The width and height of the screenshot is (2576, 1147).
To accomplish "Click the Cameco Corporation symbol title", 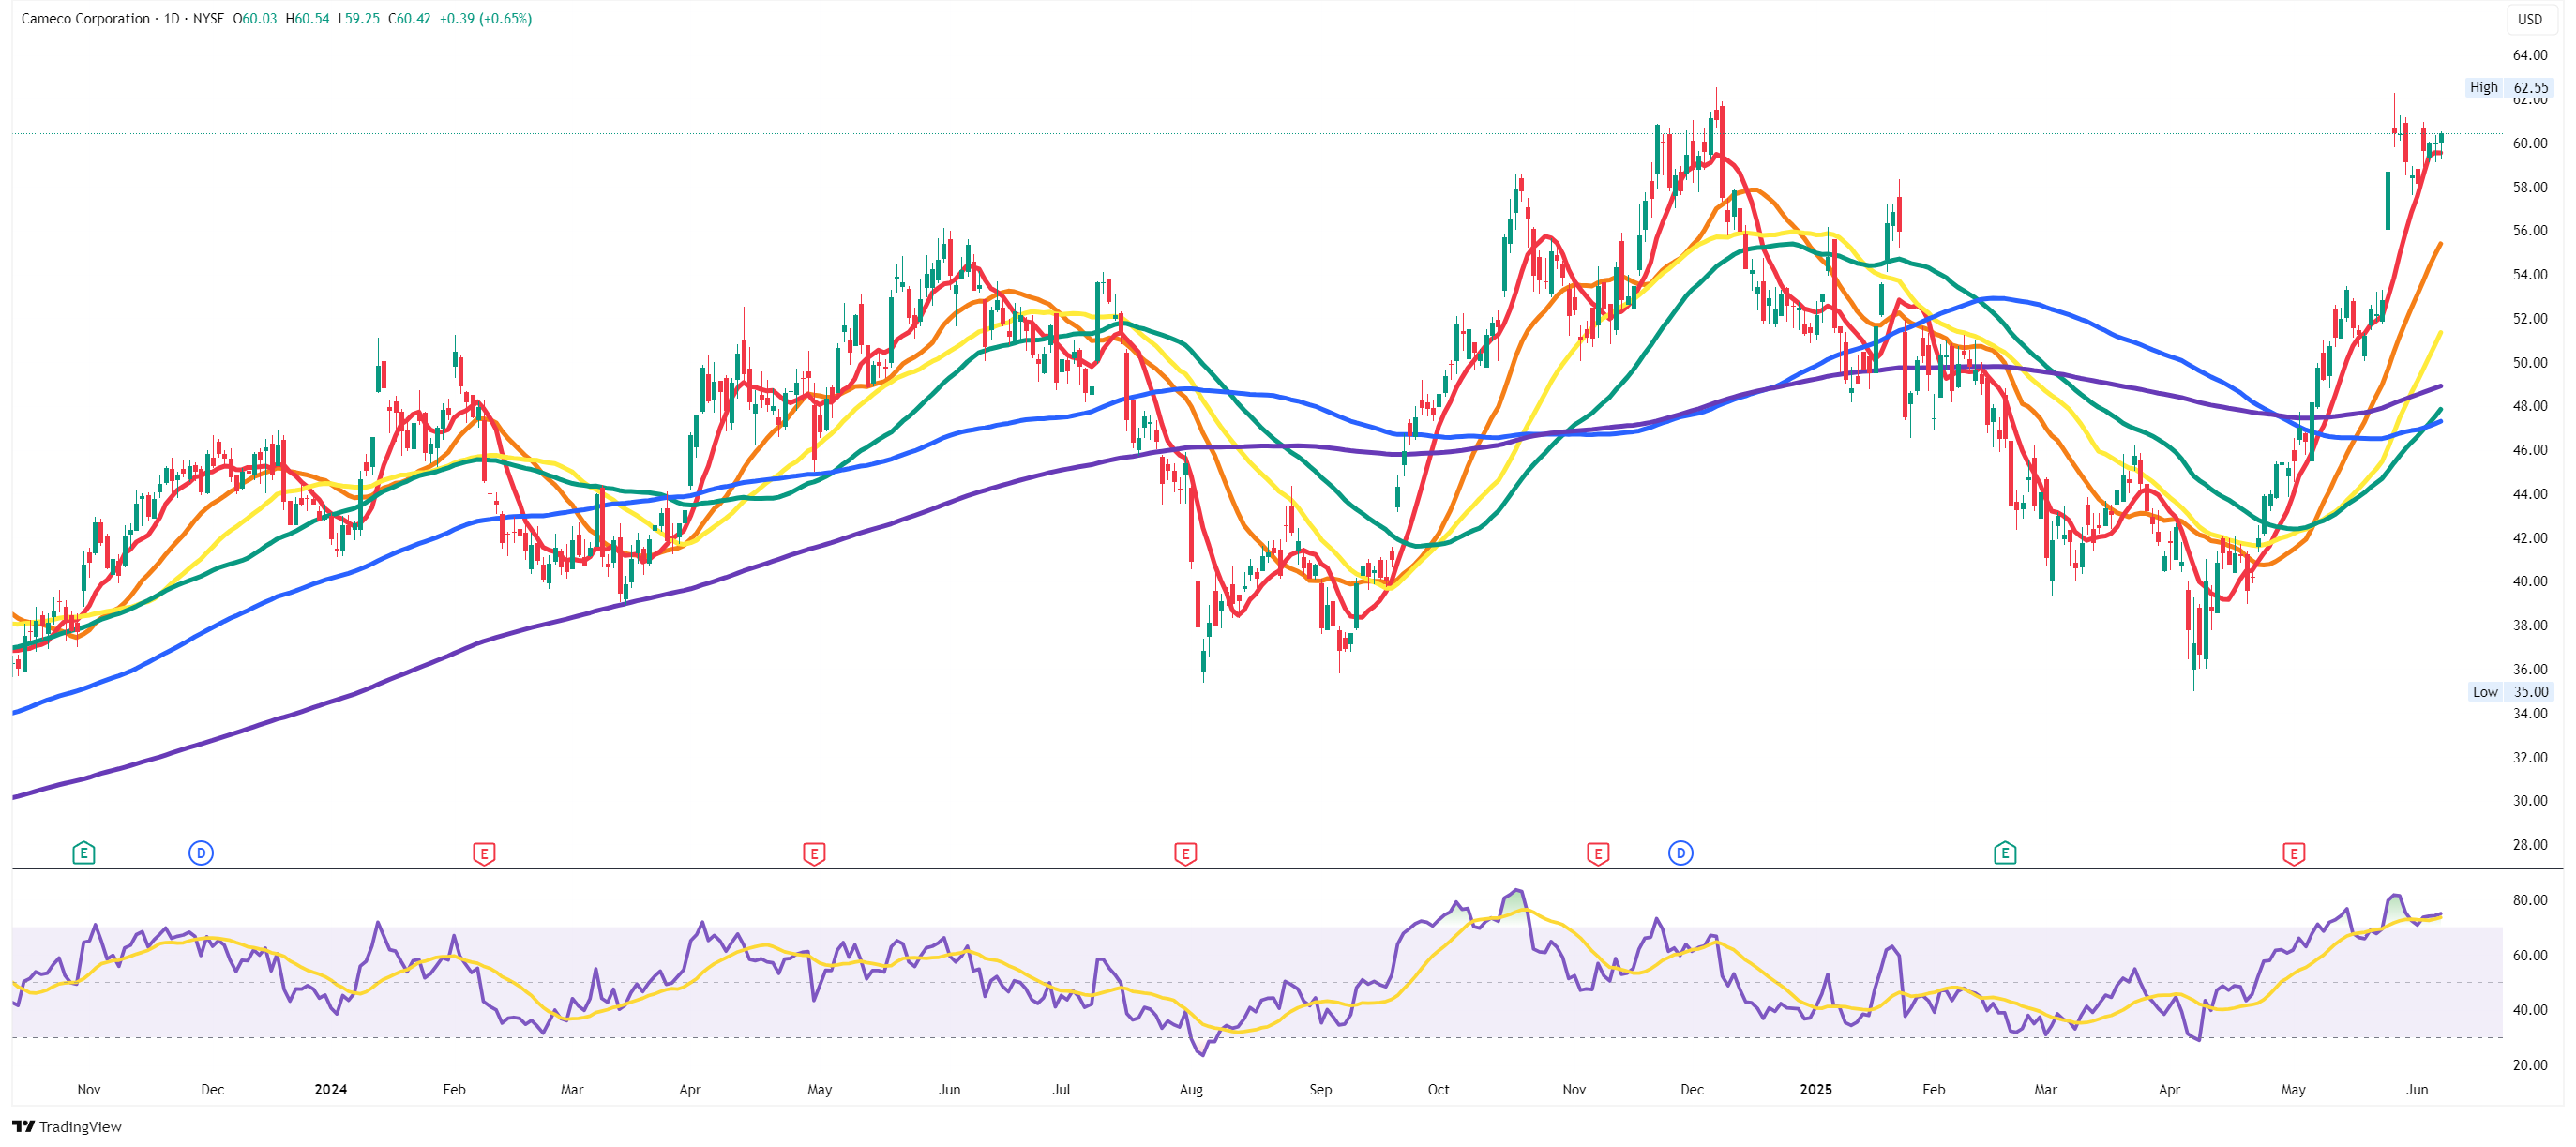I will click(x=85, y=19).
